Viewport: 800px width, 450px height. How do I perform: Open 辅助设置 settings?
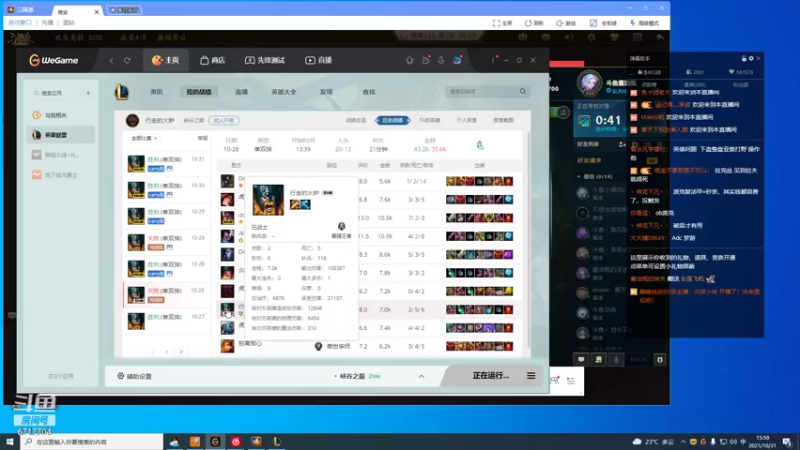tap(135, 376)
